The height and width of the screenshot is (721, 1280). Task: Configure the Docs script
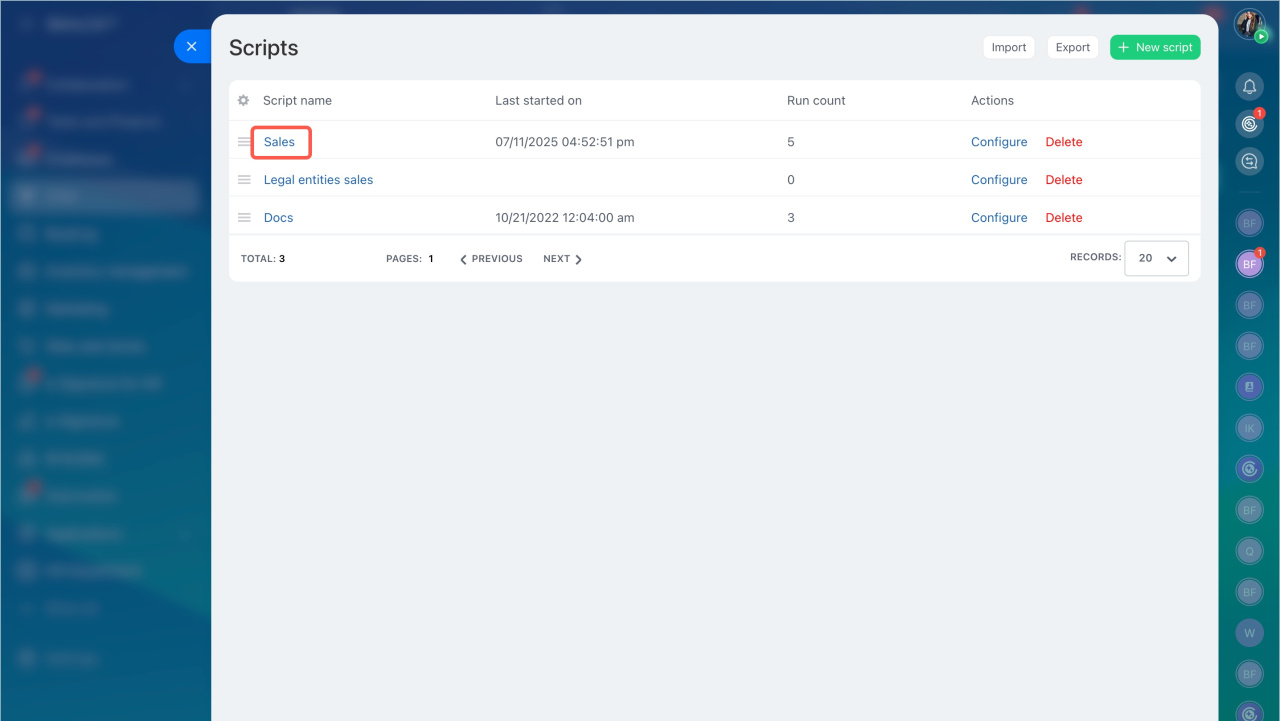point(999,218)
